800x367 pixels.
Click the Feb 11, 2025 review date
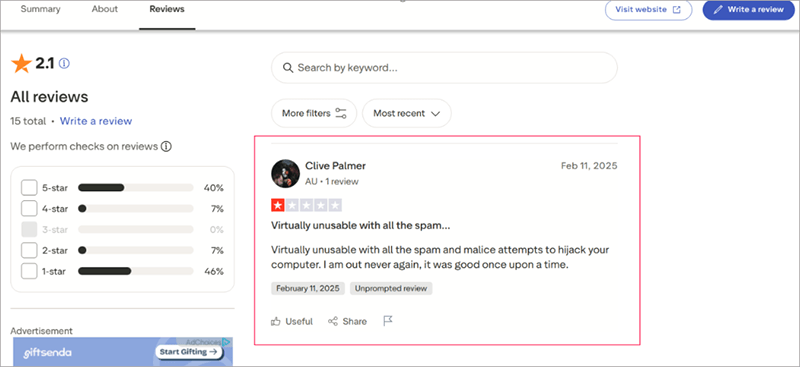click(589, 166)
